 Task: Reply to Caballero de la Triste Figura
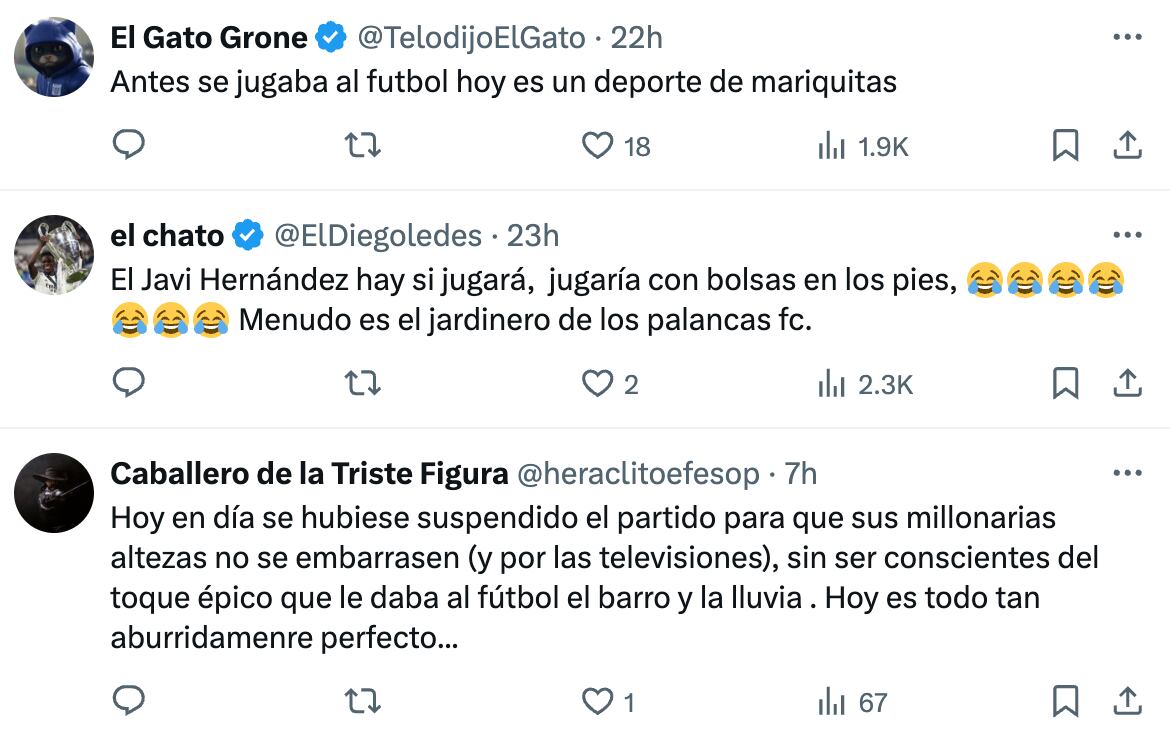point(128,702)
